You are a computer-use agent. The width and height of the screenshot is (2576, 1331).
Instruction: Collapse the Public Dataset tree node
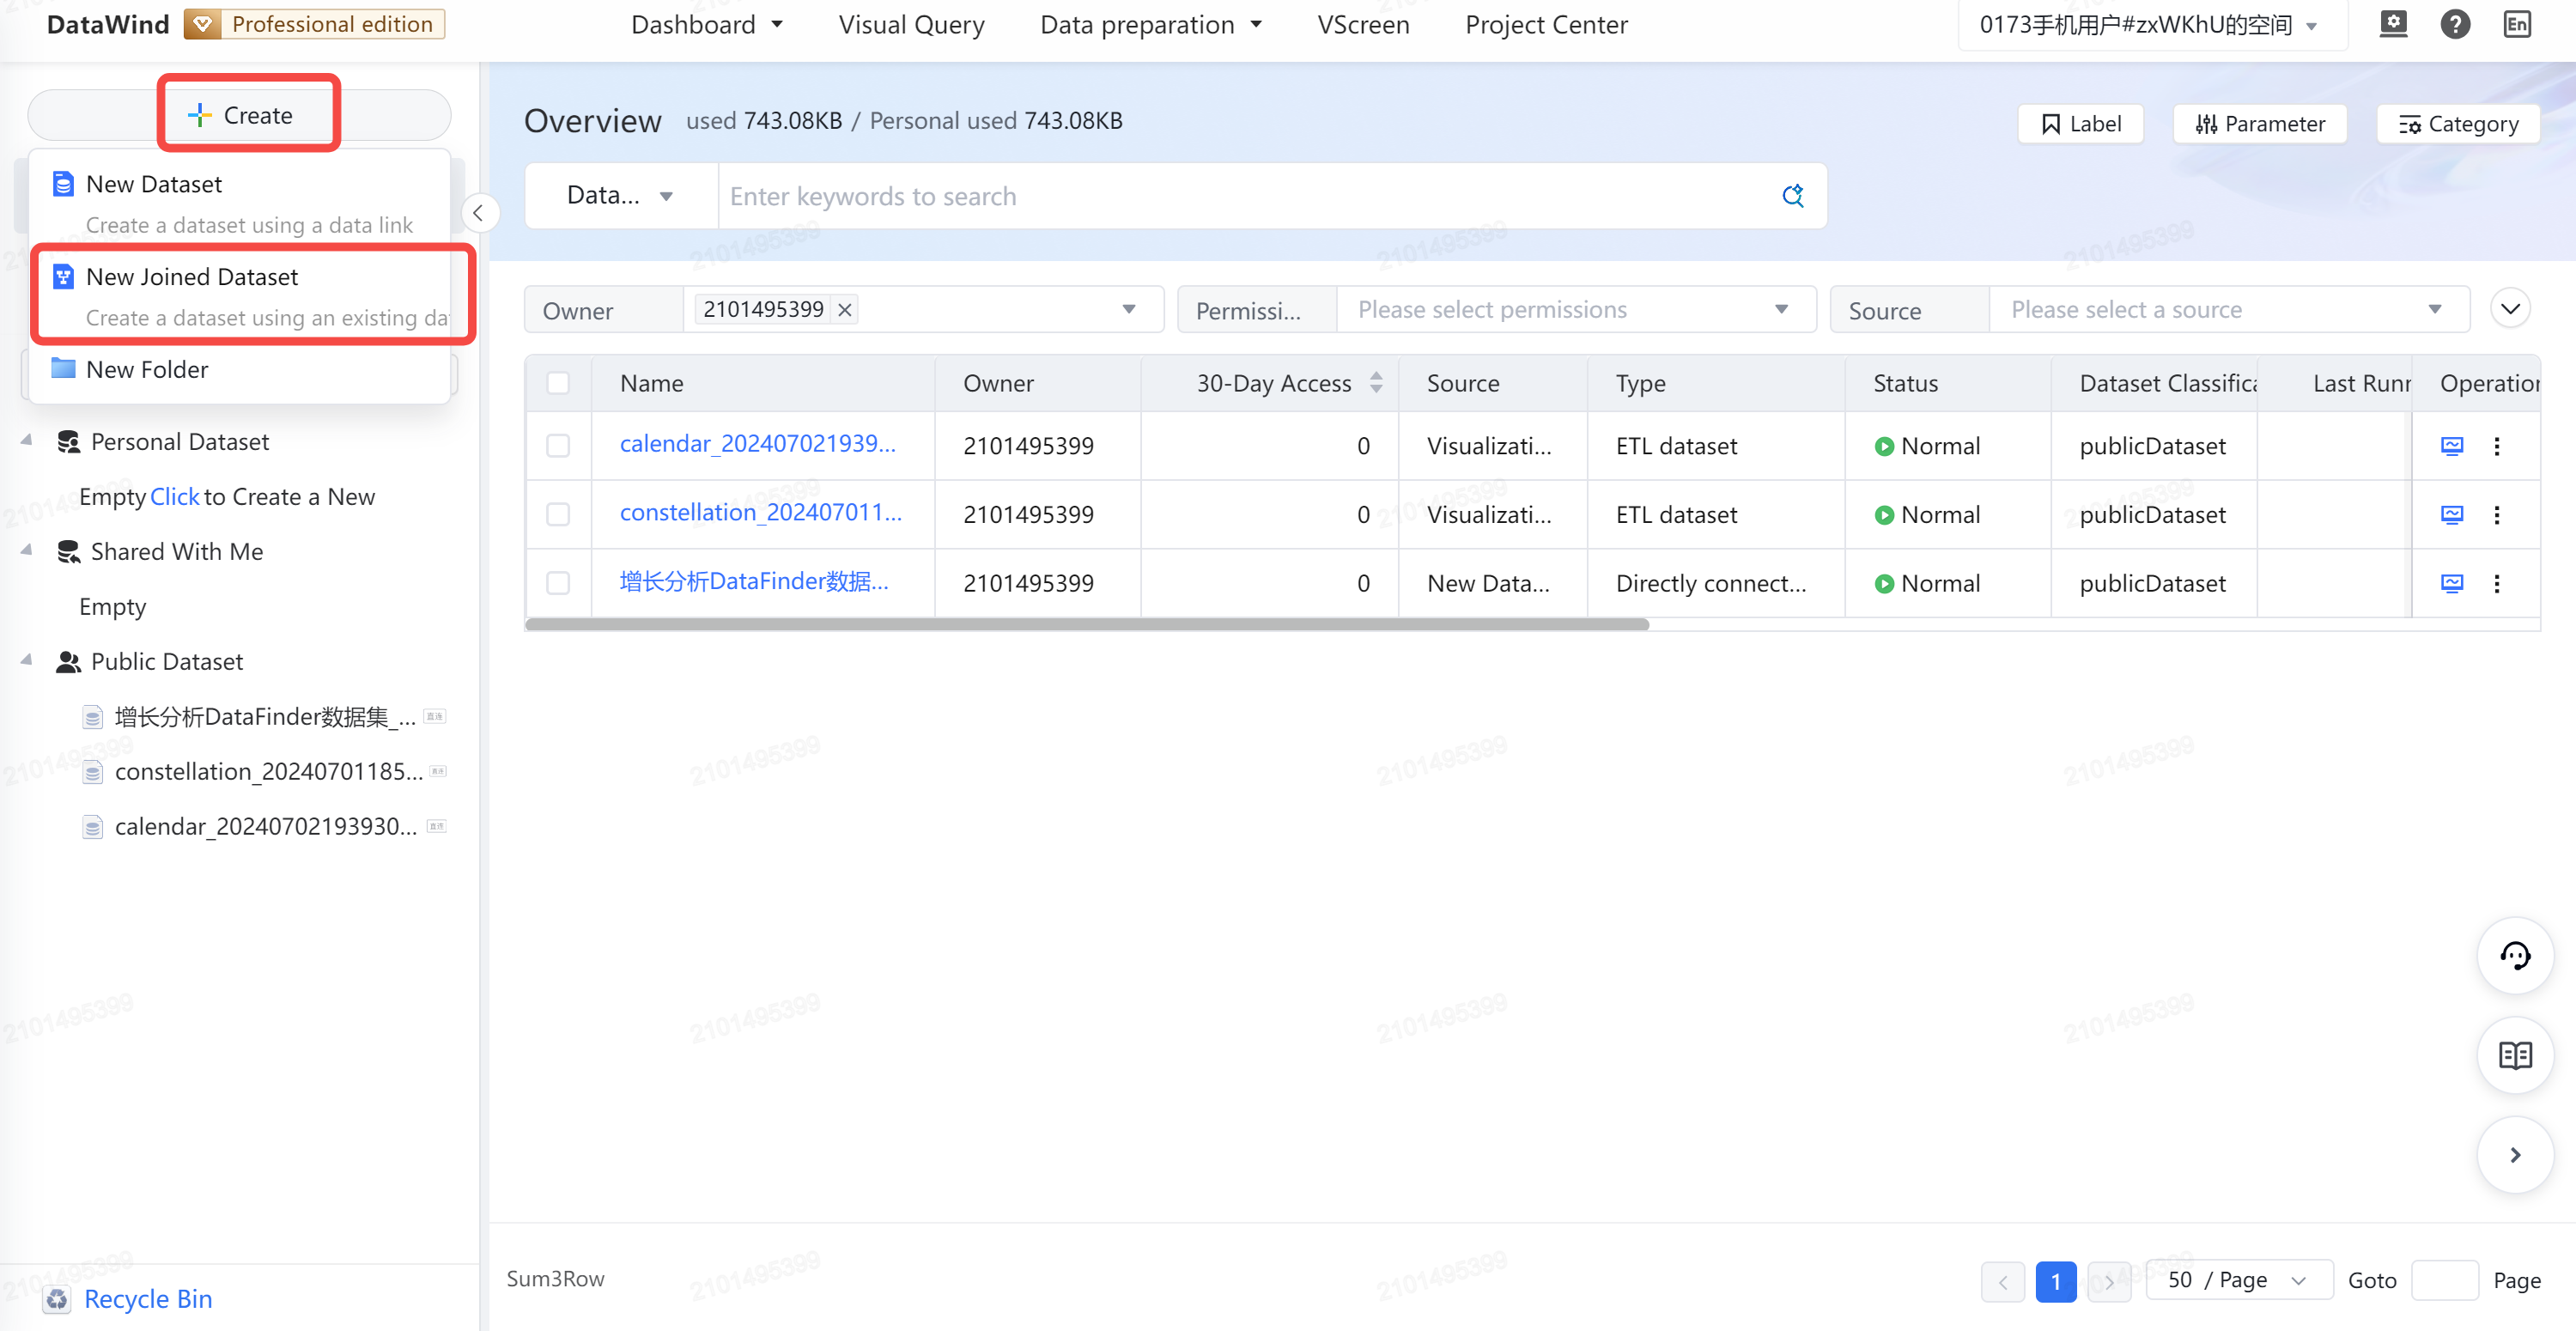27,662
